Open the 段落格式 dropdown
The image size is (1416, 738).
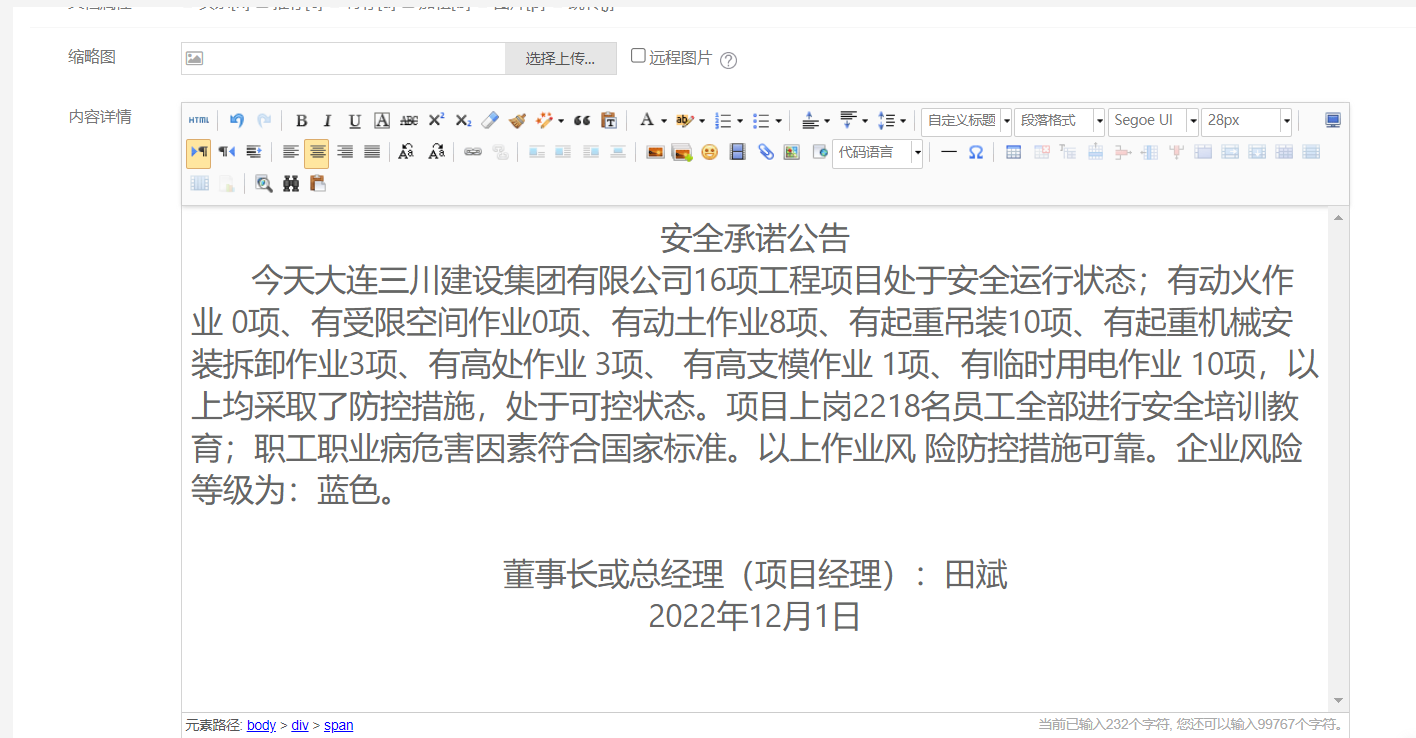(x=1059, y=121)
